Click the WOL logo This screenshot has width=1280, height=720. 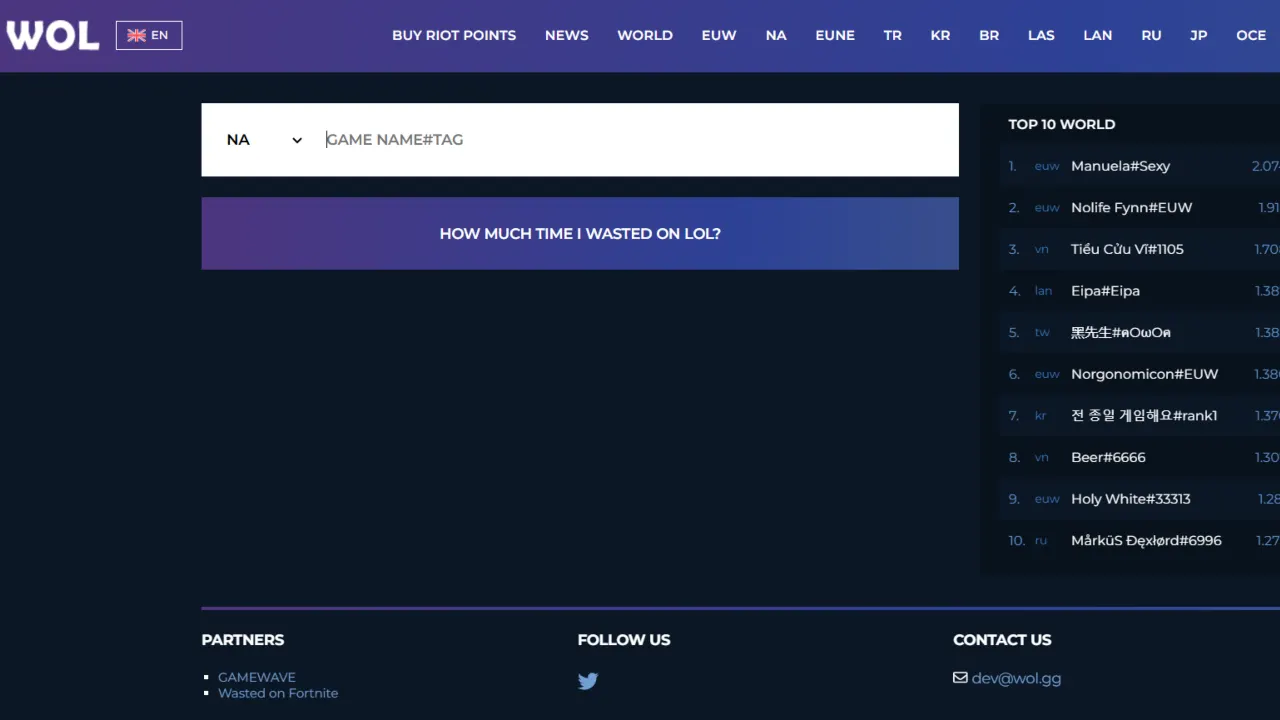click(52, 35)
